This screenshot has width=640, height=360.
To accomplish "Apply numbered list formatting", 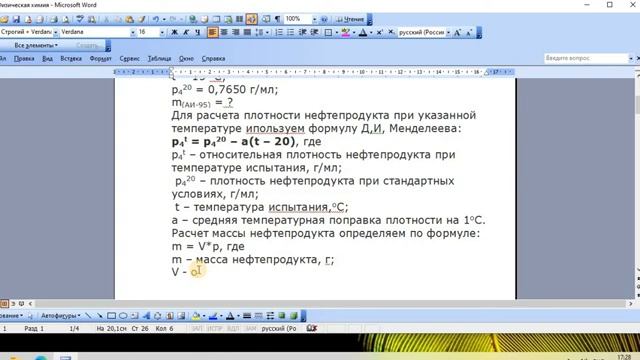I will click(x=279, y=32).
